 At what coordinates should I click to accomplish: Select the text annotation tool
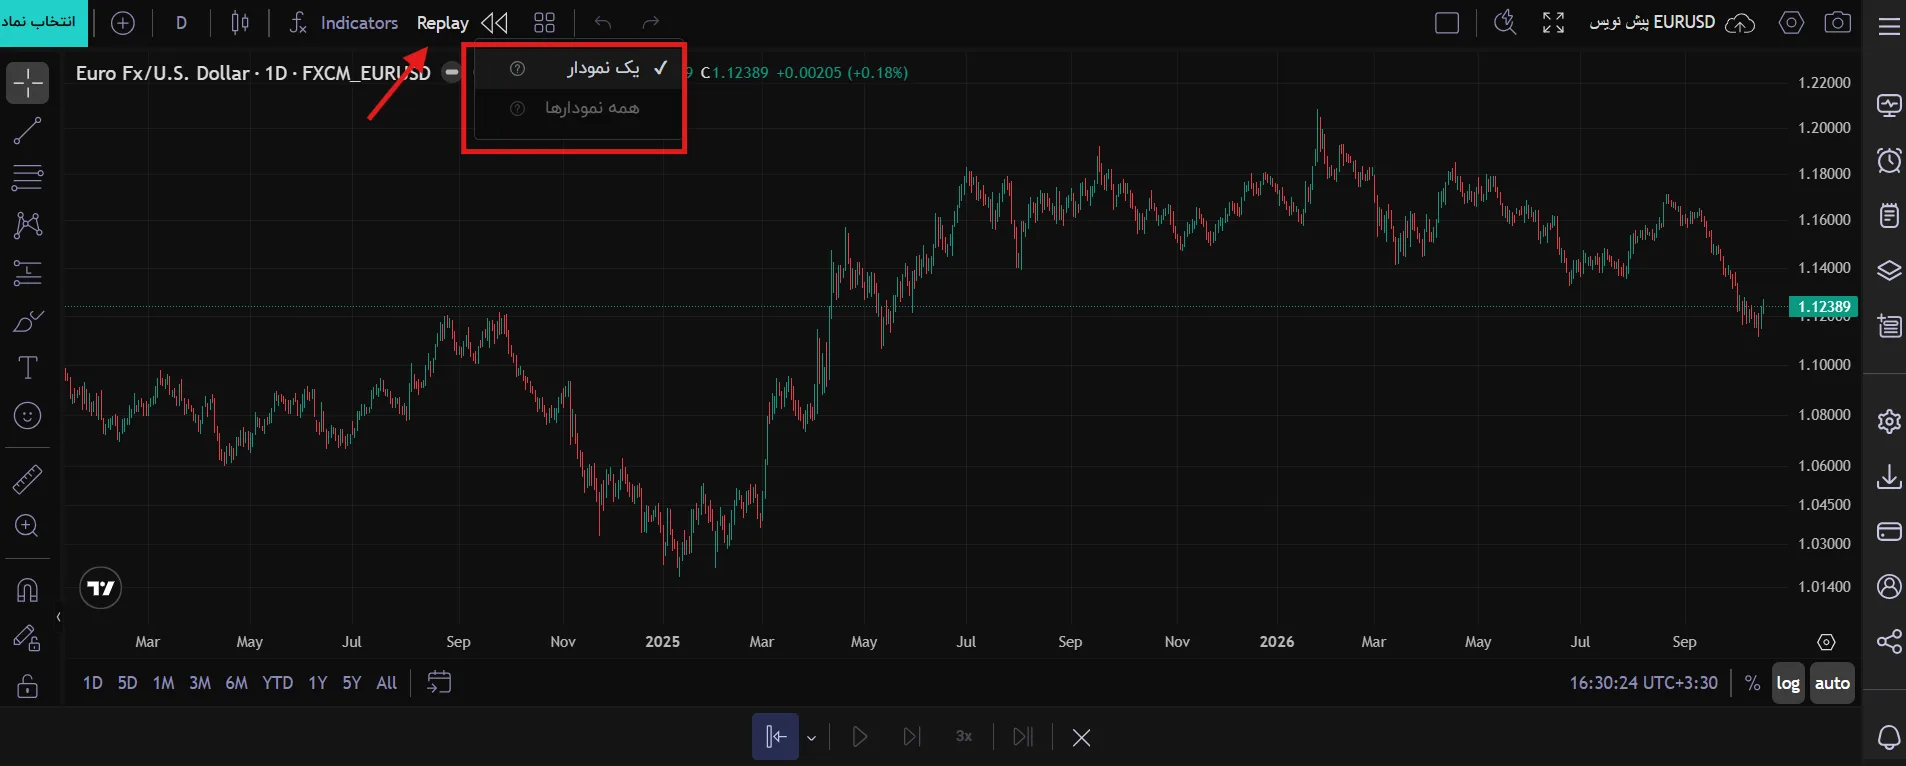point(28,368)
